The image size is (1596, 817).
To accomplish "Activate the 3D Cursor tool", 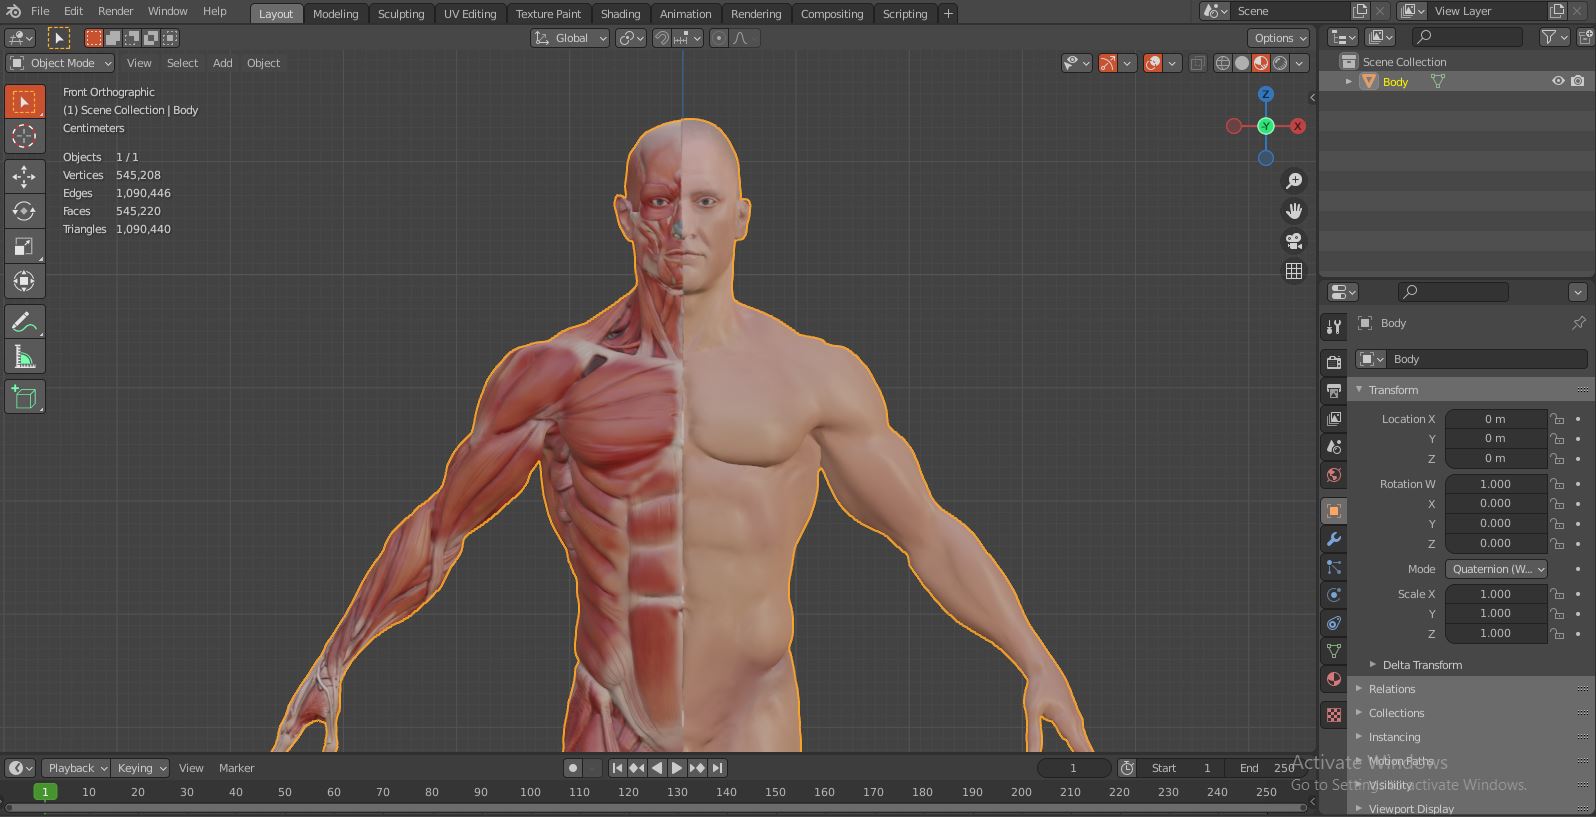I will [x=24, y=136].
